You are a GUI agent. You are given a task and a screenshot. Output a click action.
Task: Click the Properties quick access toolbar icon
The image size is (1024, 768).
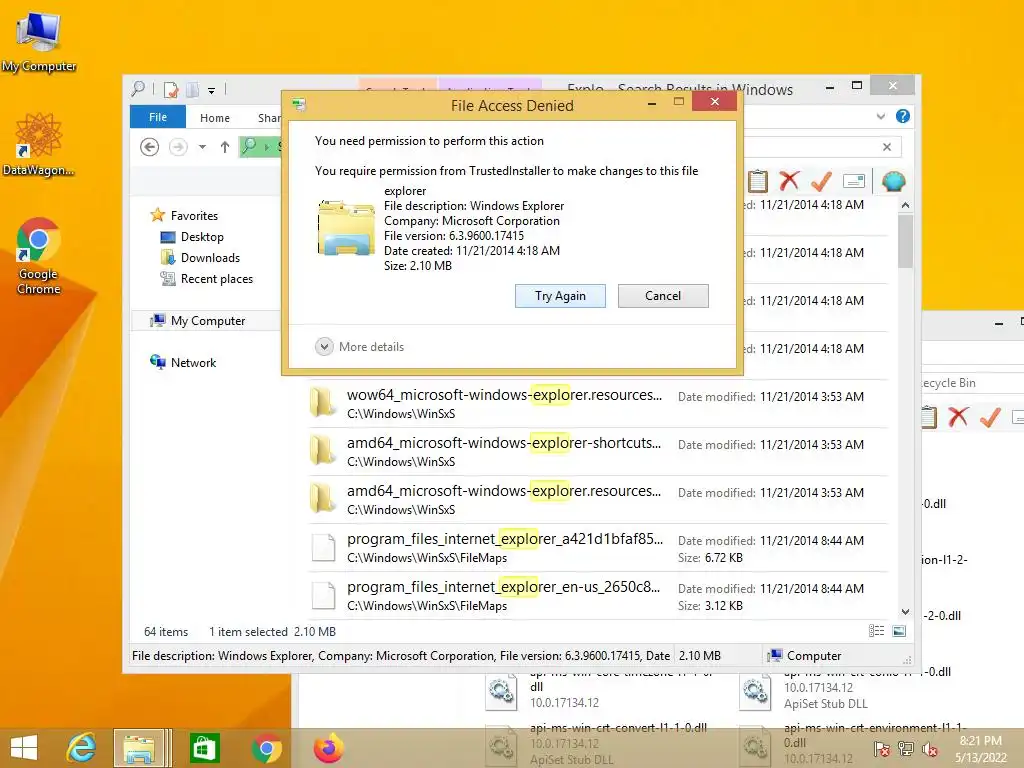[171, 89]
